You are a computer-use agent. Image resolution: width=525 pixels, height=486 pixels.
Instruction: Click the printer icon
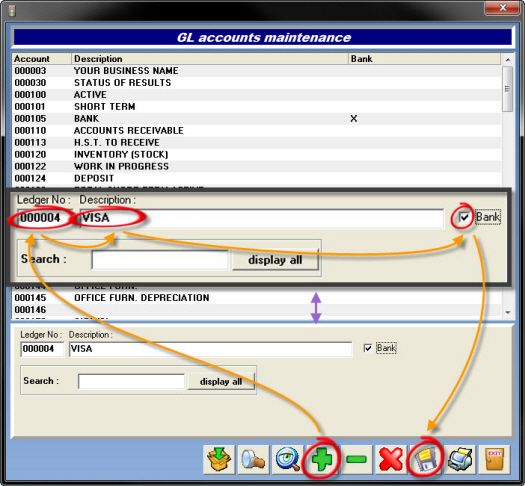460,460
